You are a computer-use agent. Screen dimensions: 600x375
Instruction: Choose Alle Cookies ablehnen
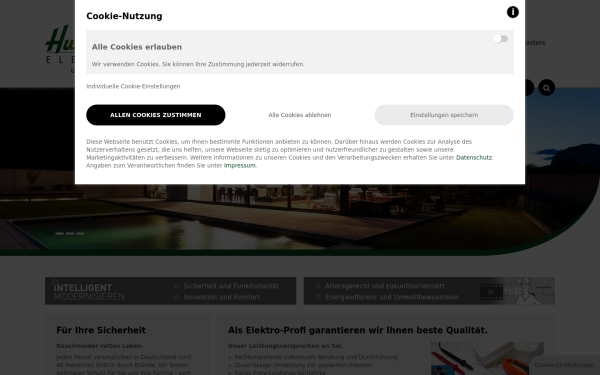[300, 115]
